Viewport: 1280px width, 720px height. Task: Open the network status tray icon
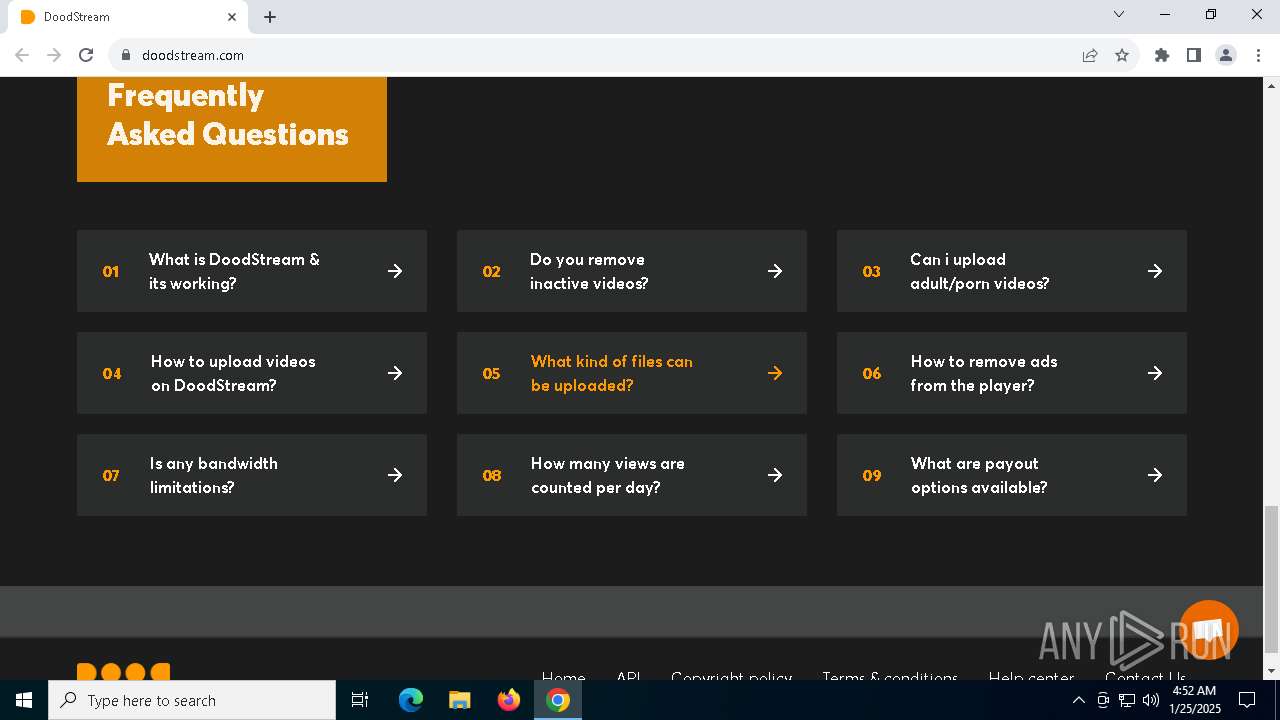point(1127,700)
